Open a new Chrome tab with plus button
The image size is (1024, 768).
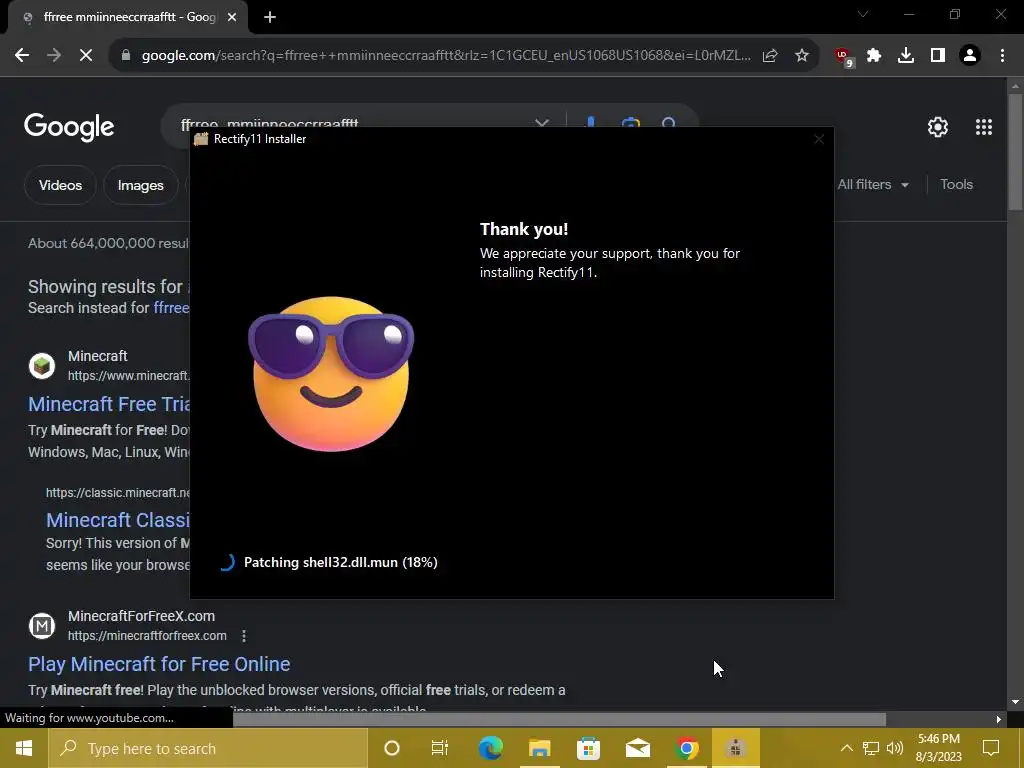click(x=270, y=17)
